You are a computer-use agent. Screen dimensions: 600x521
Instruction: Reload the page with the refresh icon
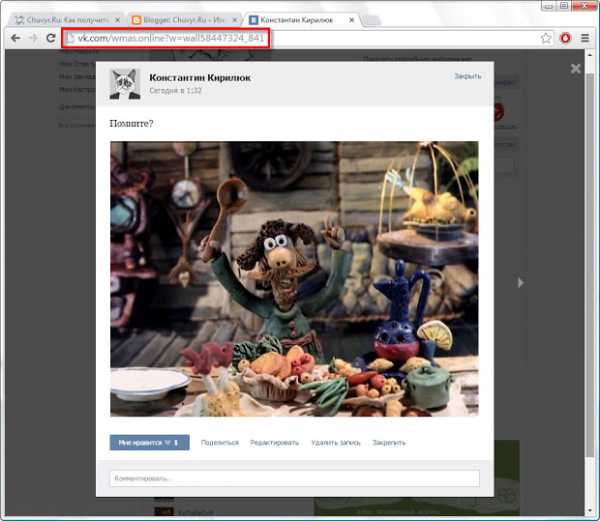pos(51,38)
